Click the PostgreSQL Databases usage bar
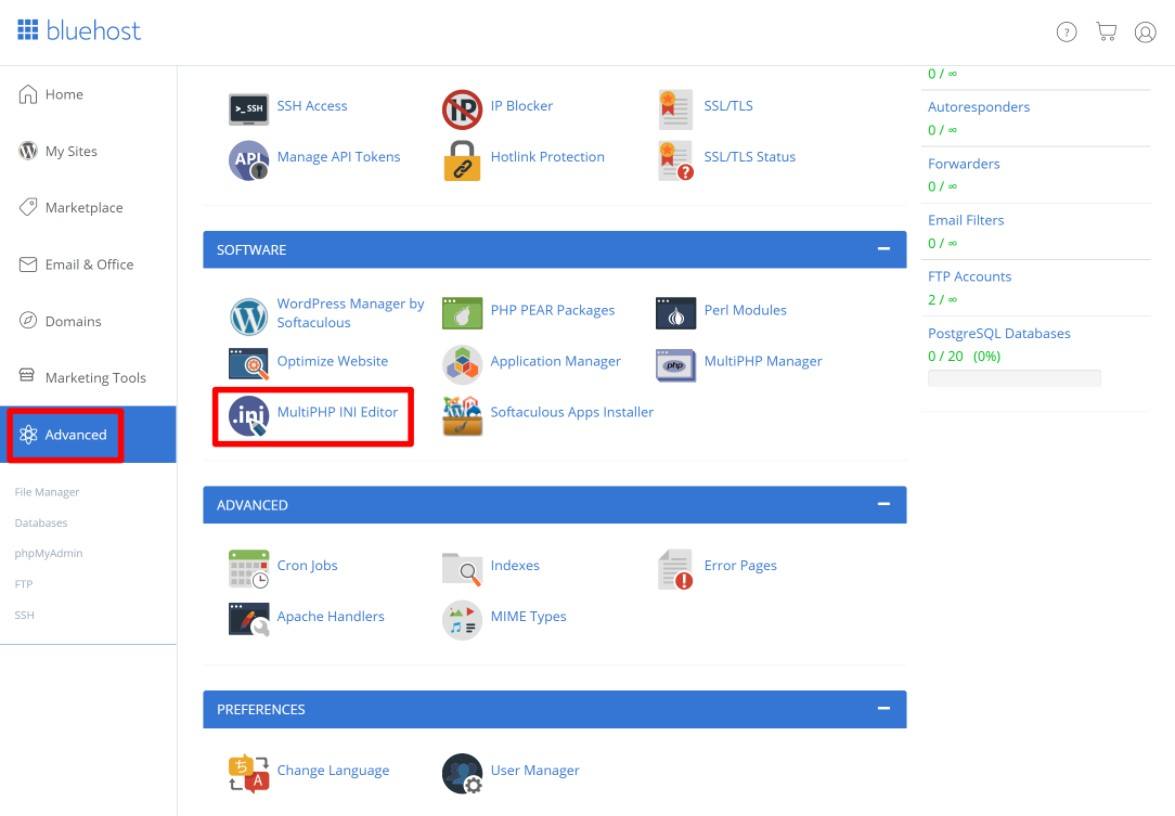This screenshot has width=1175, height=816. (1014, 378)
